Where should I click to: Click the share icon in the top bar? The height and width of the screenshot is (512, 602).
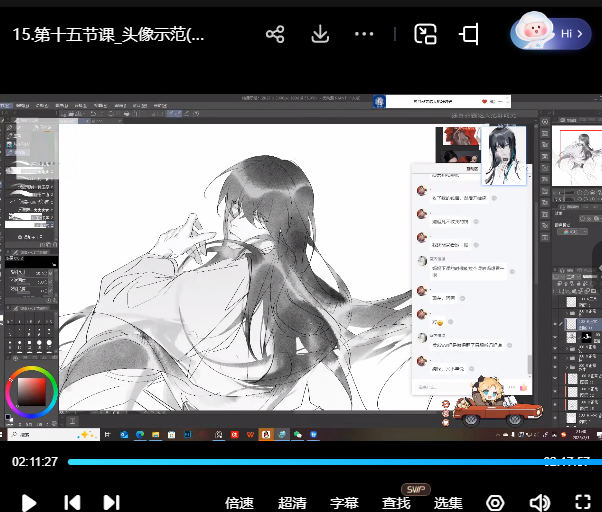(275, 34)
